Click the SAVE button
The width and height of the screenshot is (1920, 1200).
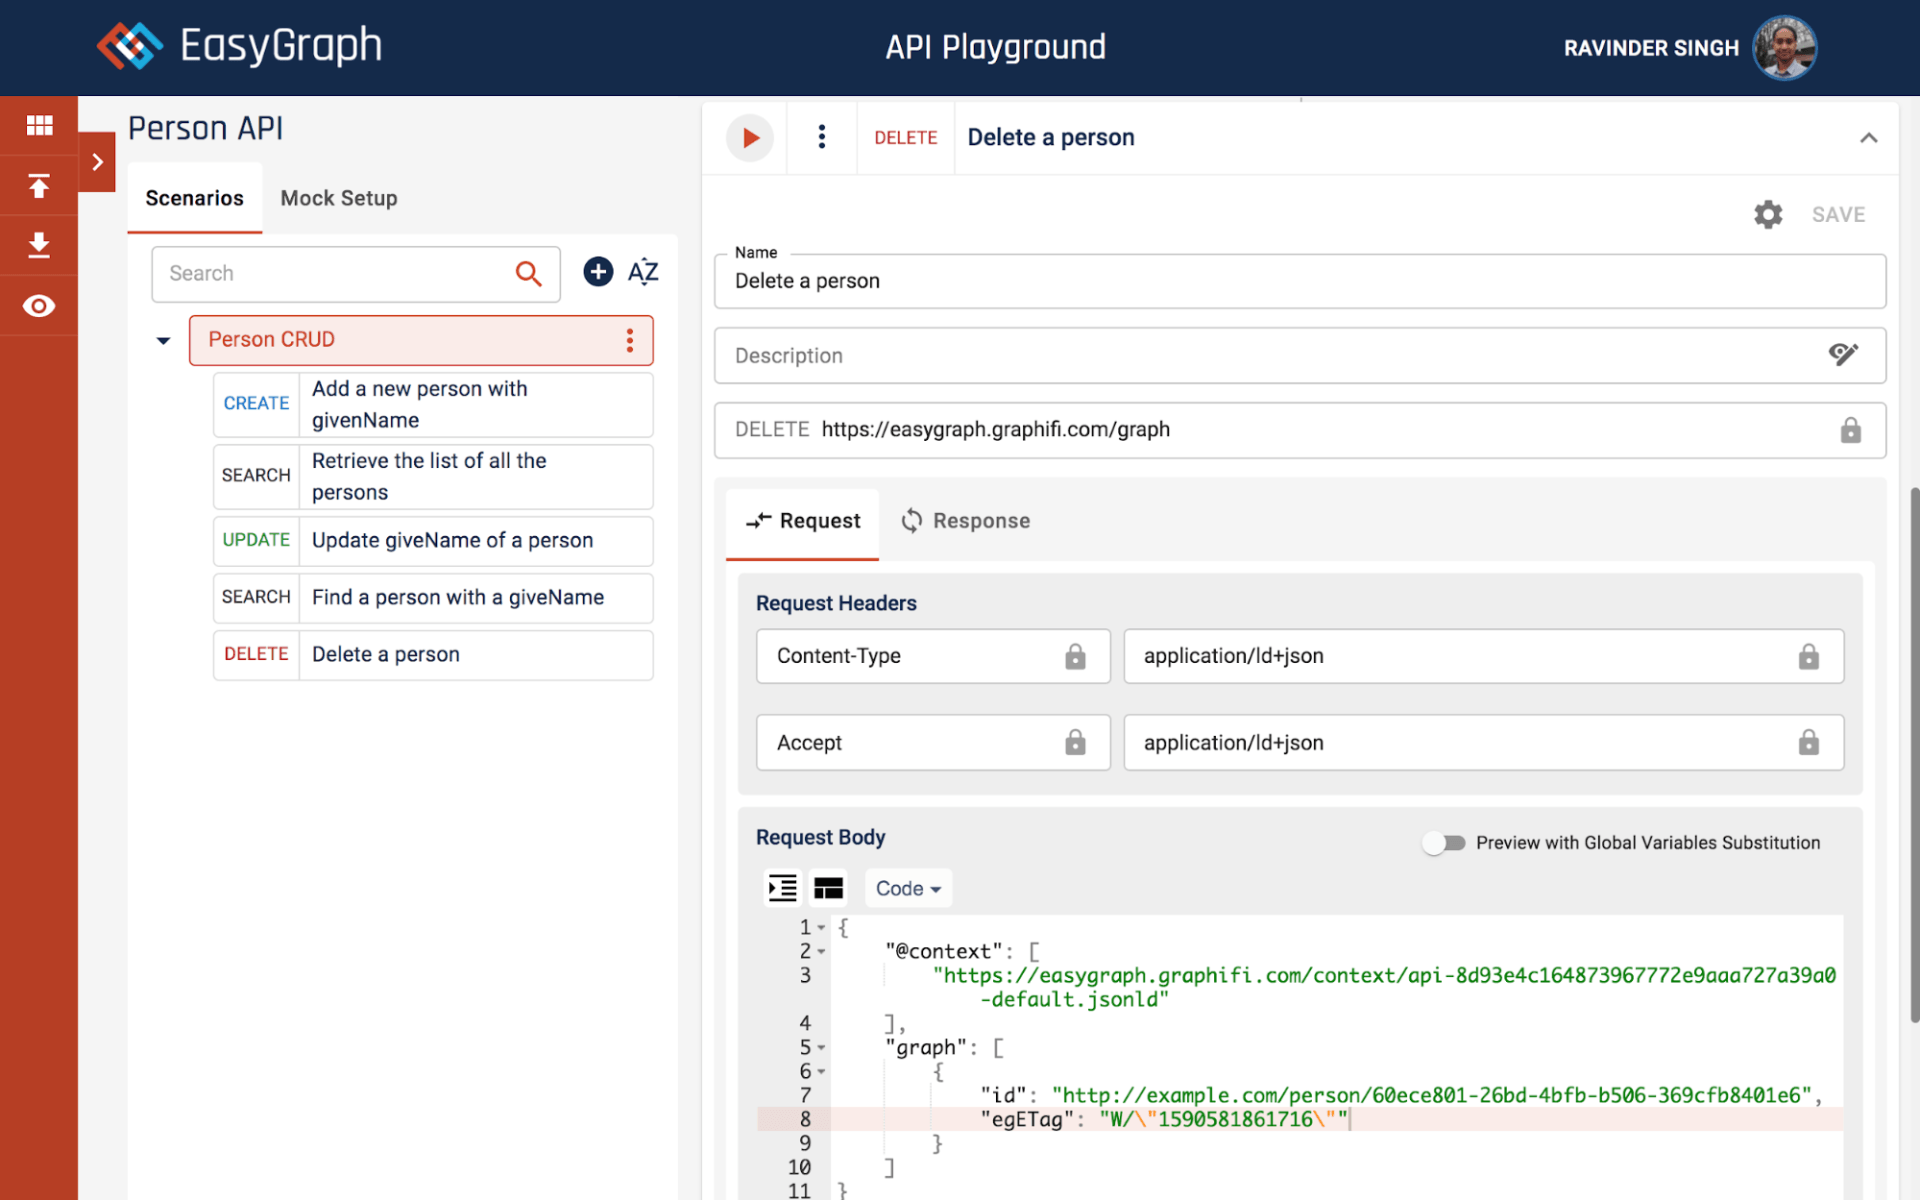click(x=1838, y=214)
